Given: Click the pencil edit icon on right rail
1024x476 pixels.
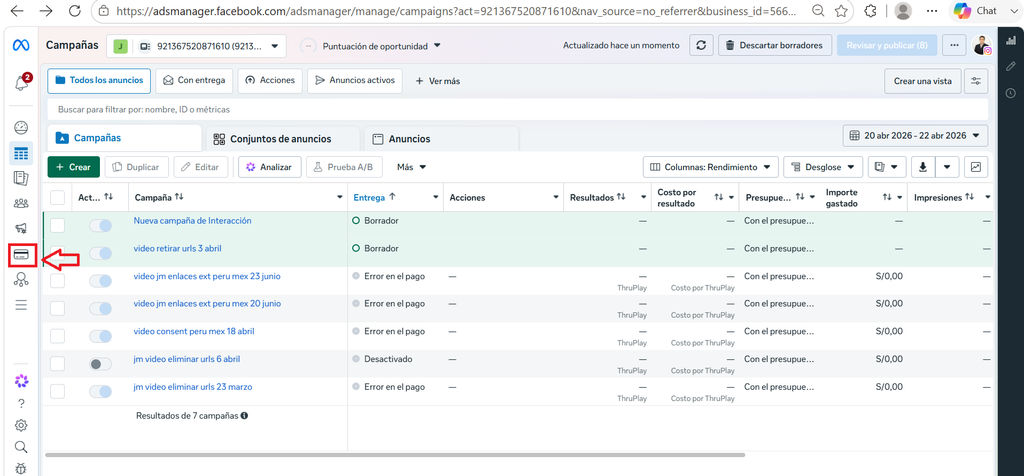Looking at the screenshot, I should click(x=1011, y=66).
